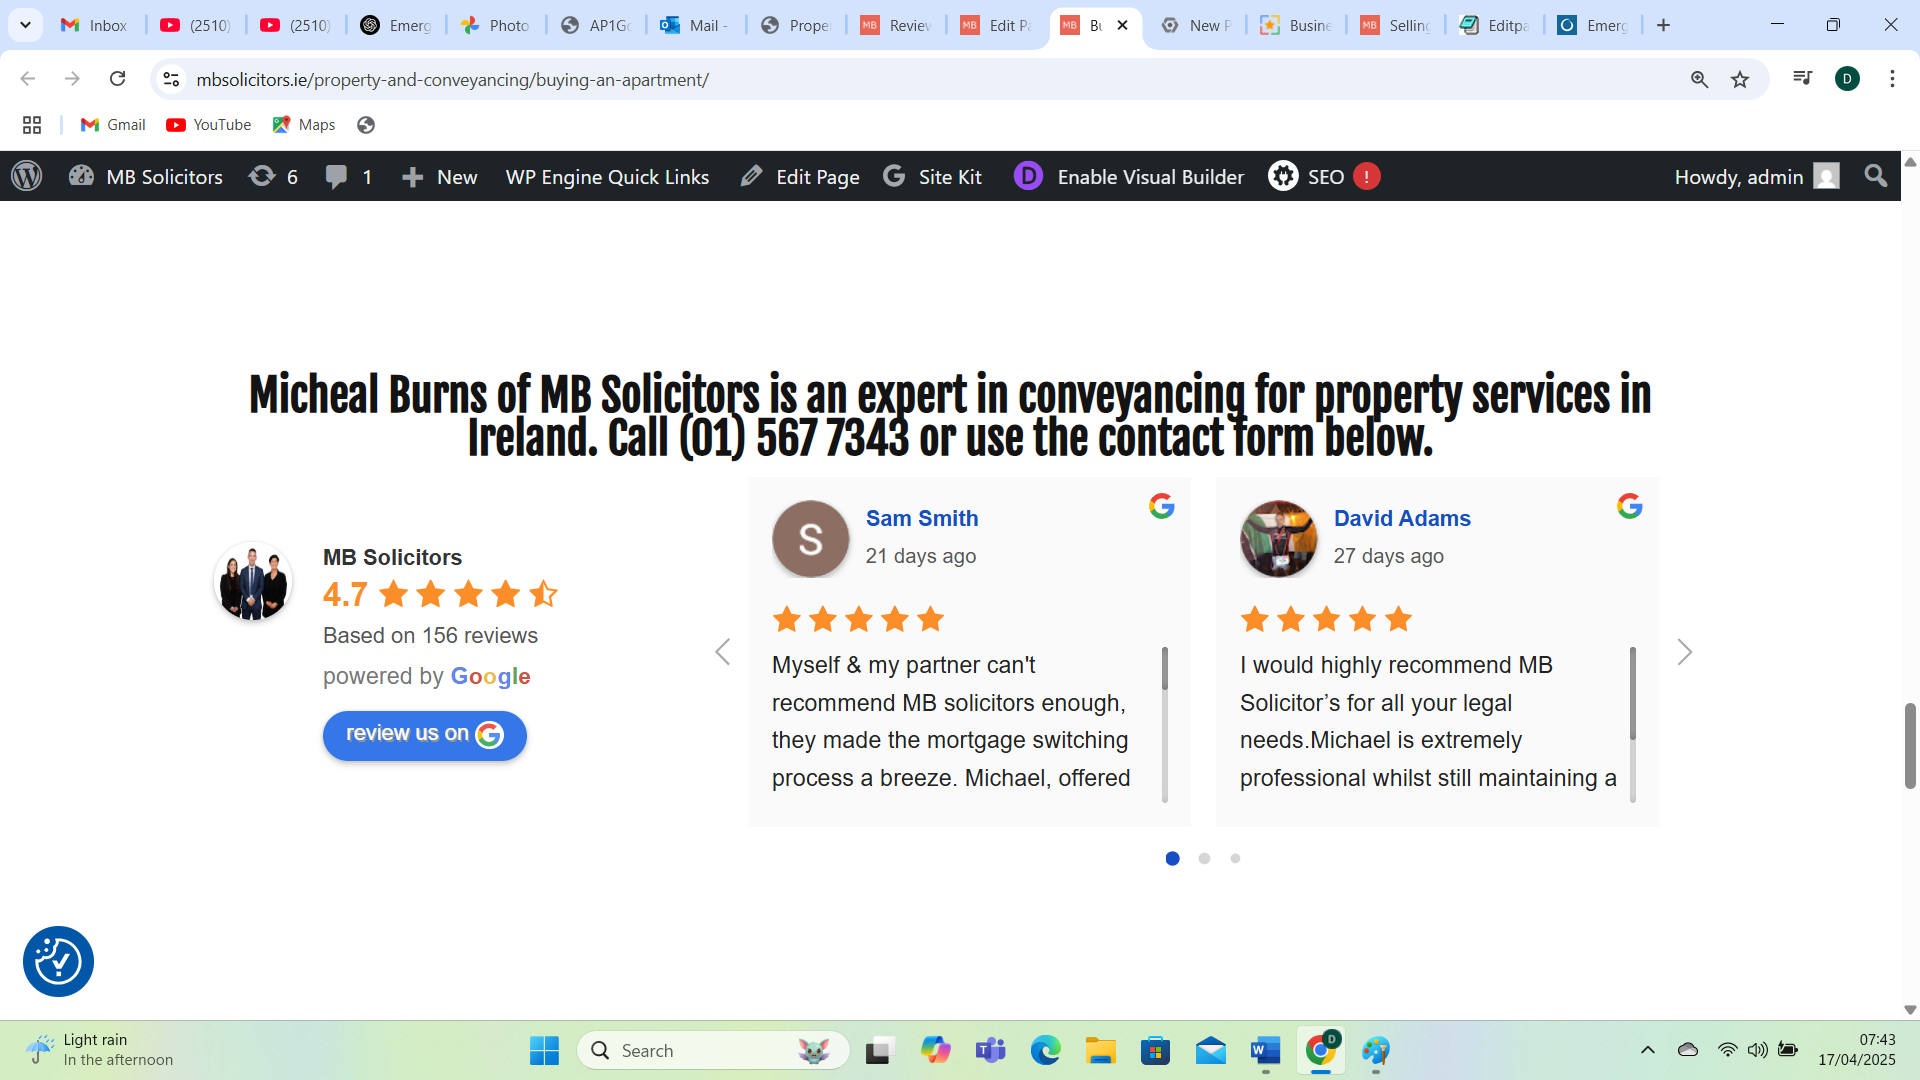Bookmark this page with the star
This screenshot has height=1080, width=1920.
click(x=1740, y=79)
